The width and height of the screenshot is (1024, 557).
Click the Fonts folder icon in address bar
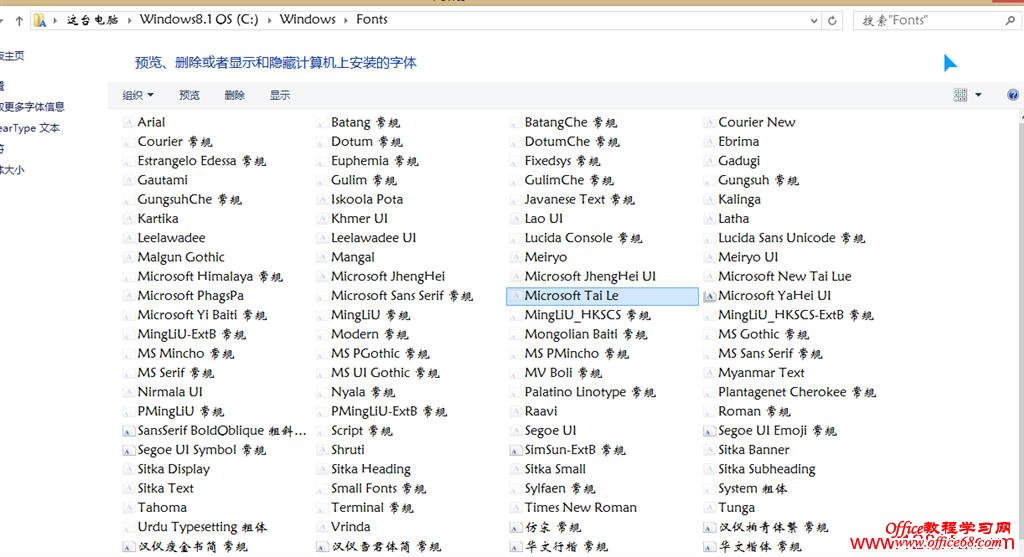tap(40, 20)
